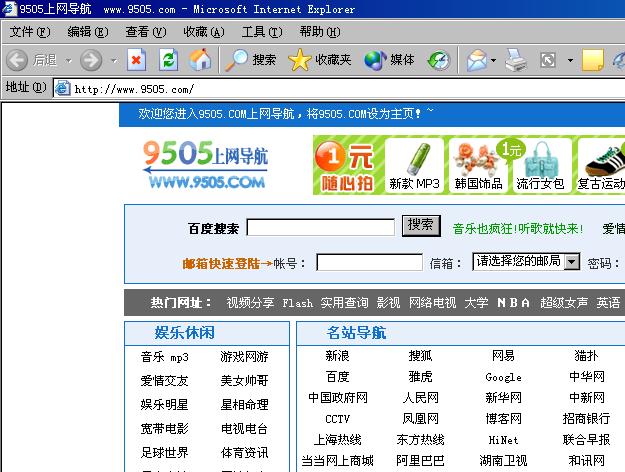Open the 娱乐明星 category link
Image resolution: width=625 pixels, height=472 pixels.
coord(164,405)
